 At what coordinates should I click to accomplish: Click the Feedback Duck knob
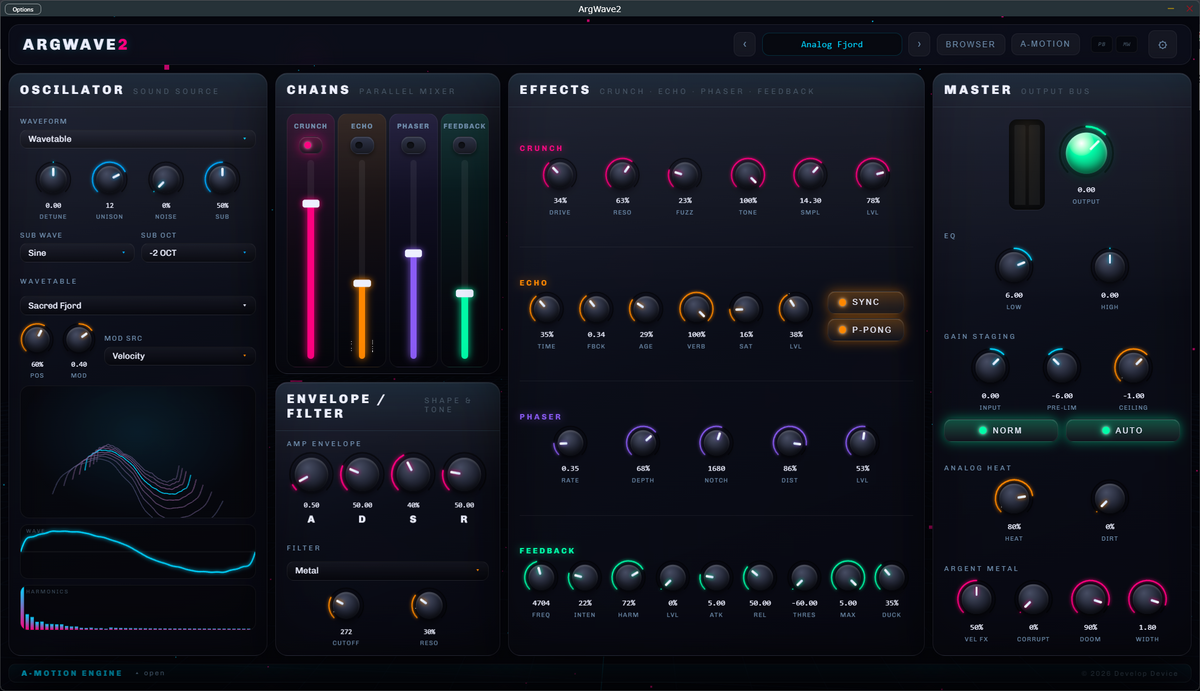pos(891,577)
